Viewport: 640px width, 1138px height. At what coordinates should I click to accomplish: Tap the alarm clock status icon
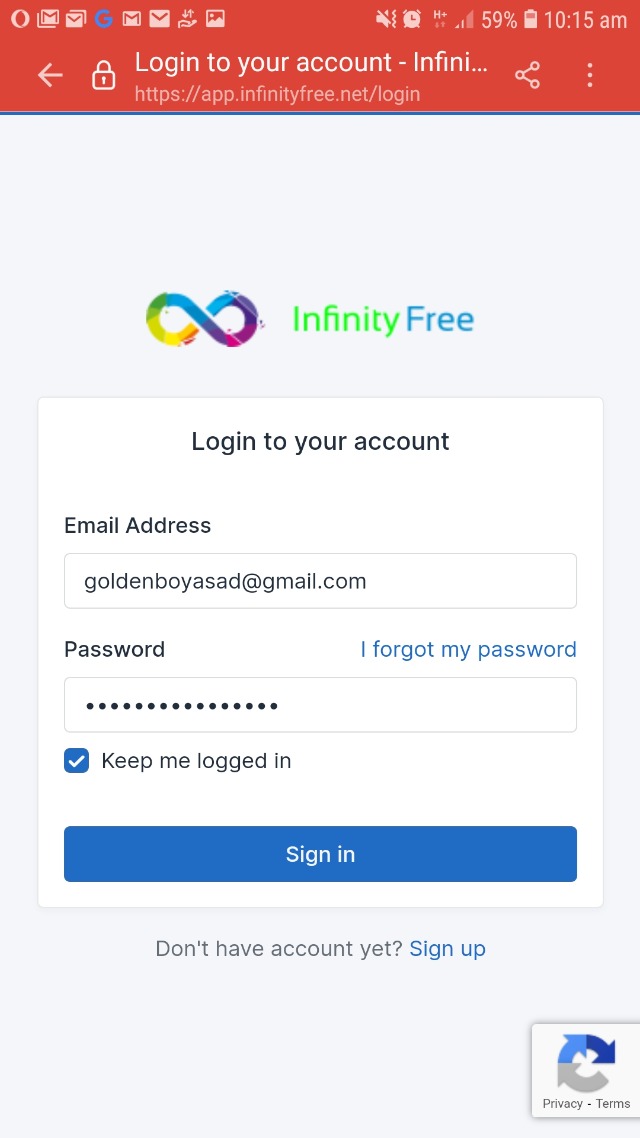412,18
